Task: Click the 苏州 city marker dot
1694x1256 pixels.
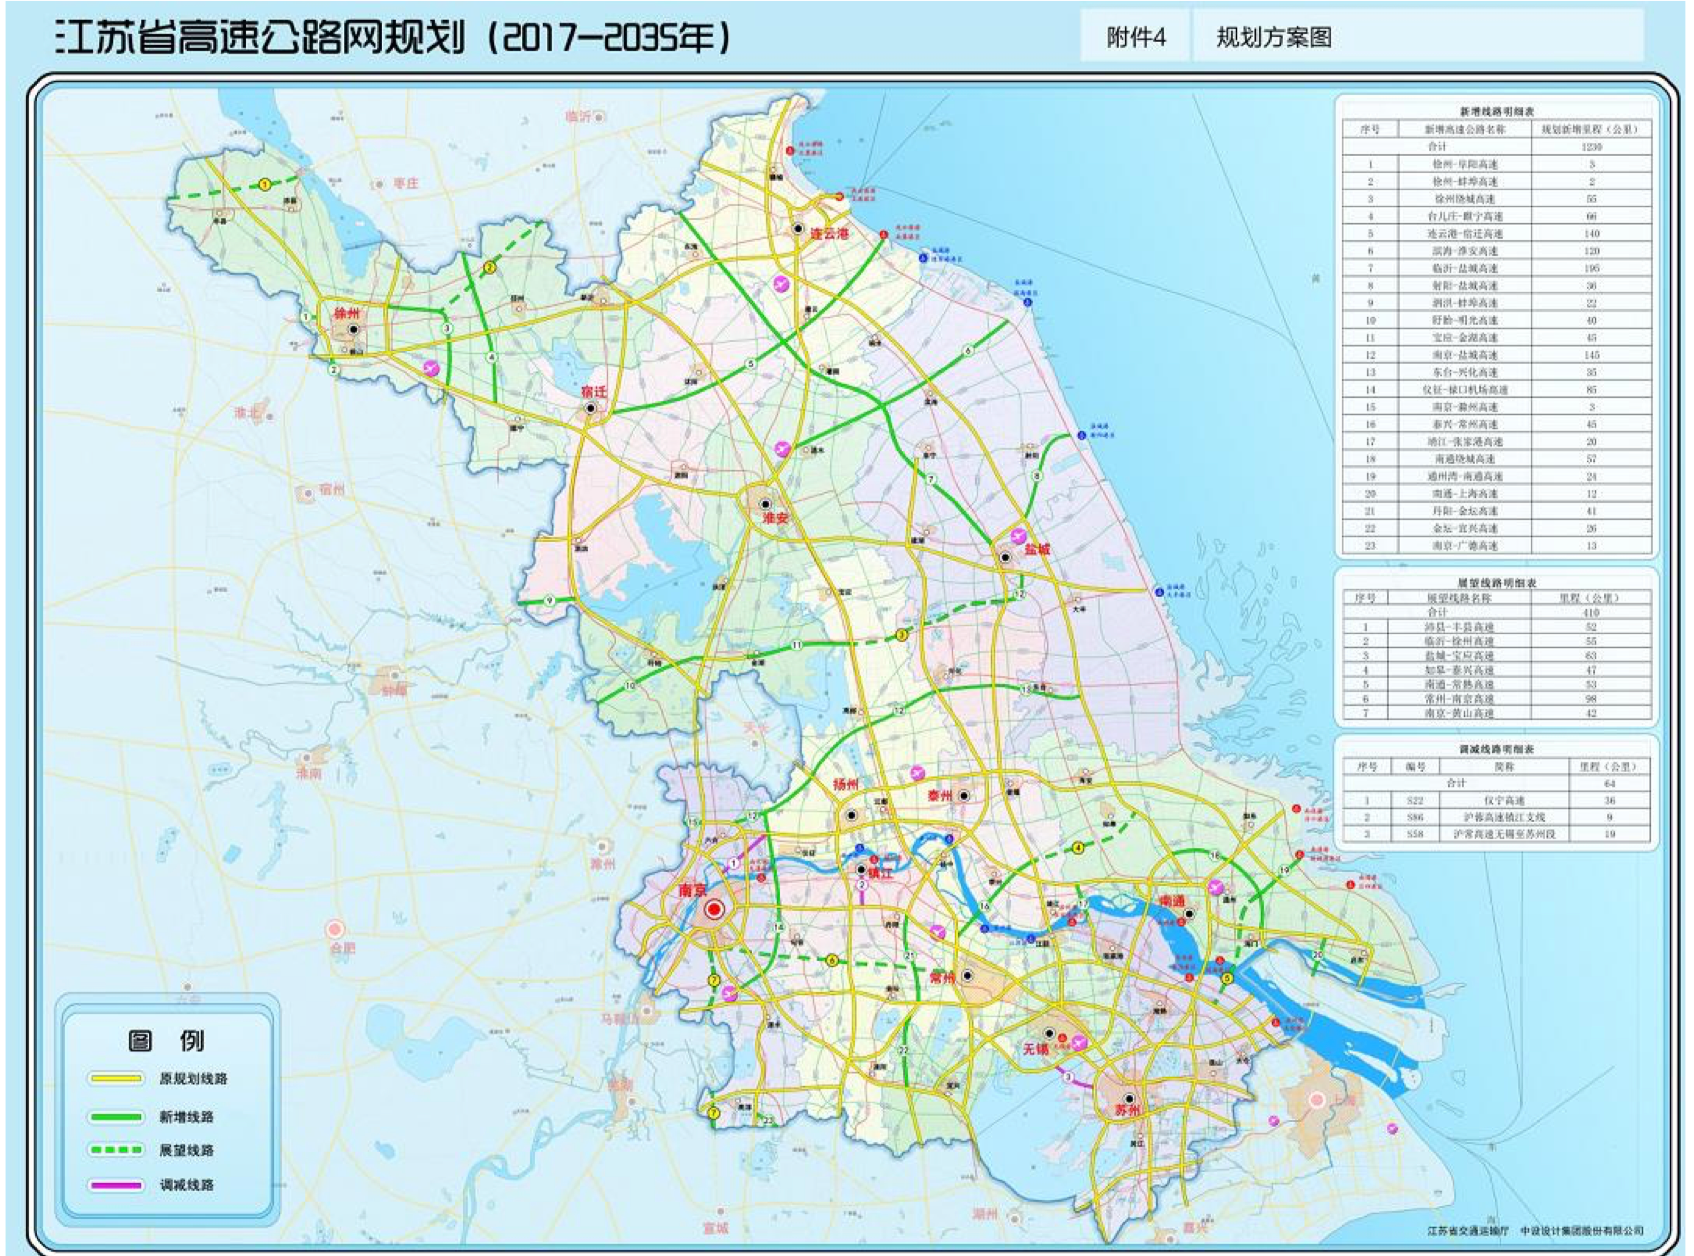Action: 1129,1098
